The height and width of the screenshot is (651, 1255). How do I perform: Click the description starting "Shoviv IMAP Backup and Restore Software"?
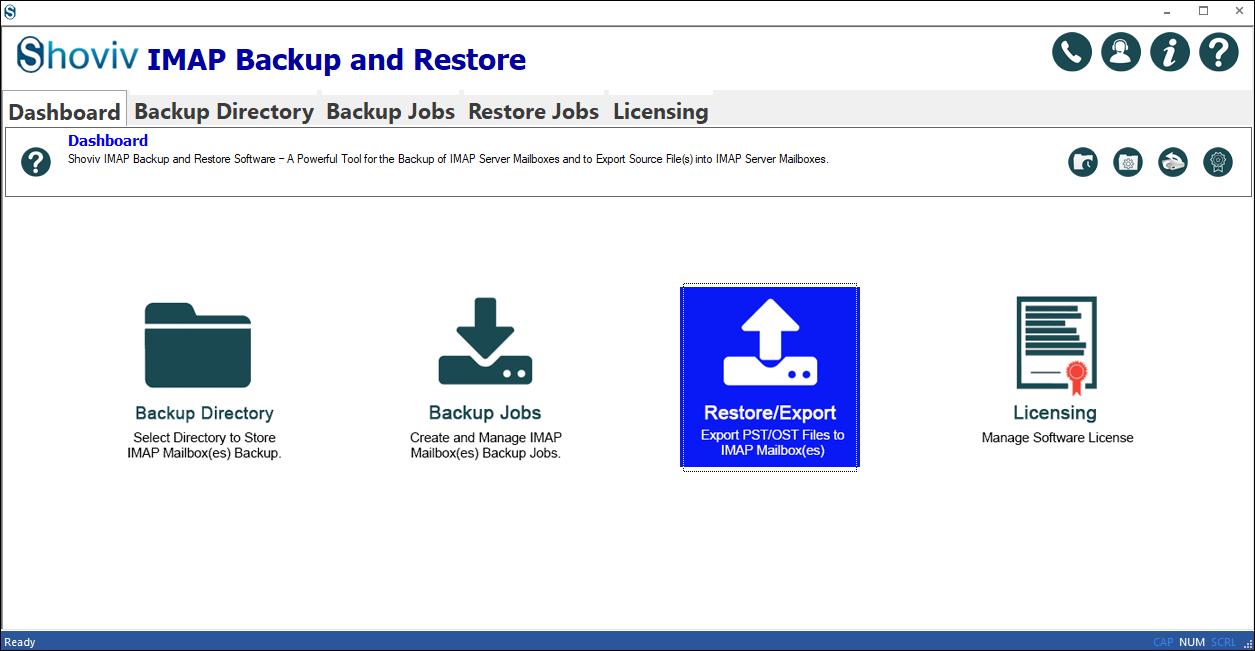point(448,160)
